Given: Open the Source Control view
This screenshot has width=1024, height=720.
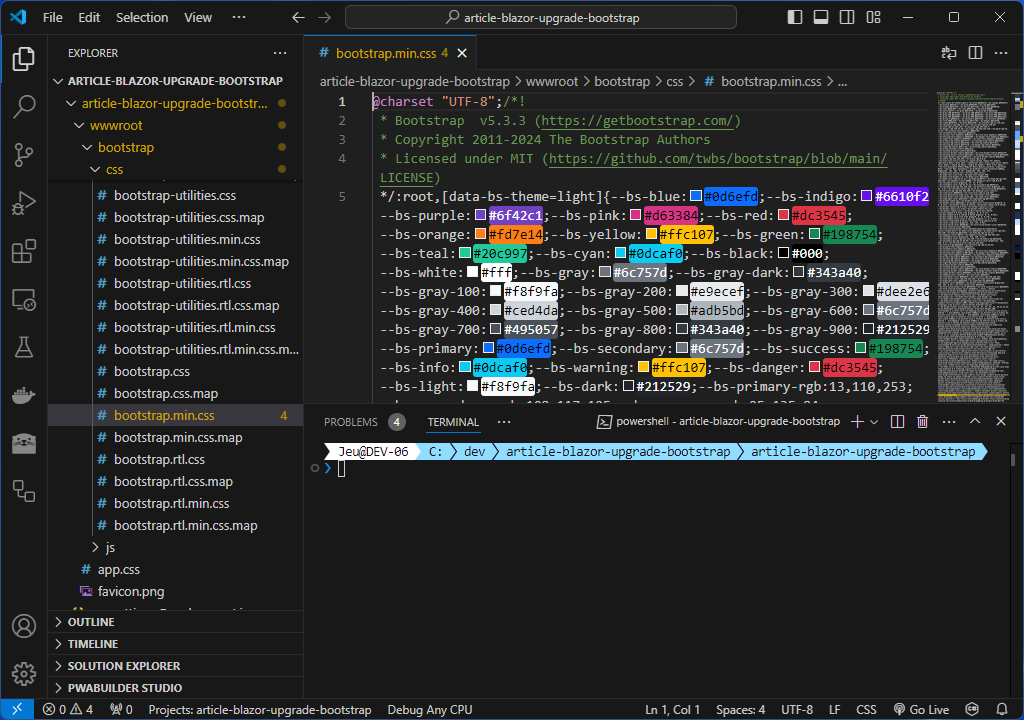Looking at the screenshot, I should point(24,155).
